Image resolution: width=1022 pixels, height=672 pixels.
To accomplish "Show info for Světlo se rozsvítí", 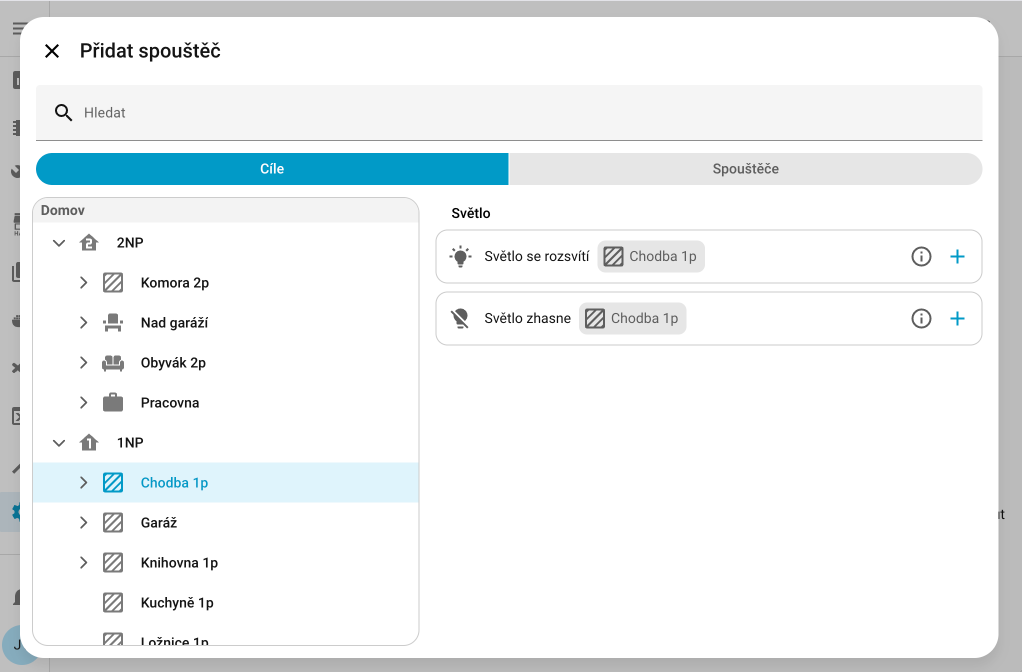I will [x=921, y=257].
